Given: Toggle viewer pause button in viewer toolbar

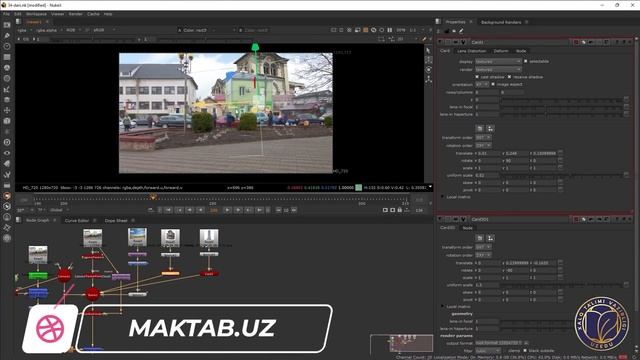Looking at the screenshot, I should 390,30.
